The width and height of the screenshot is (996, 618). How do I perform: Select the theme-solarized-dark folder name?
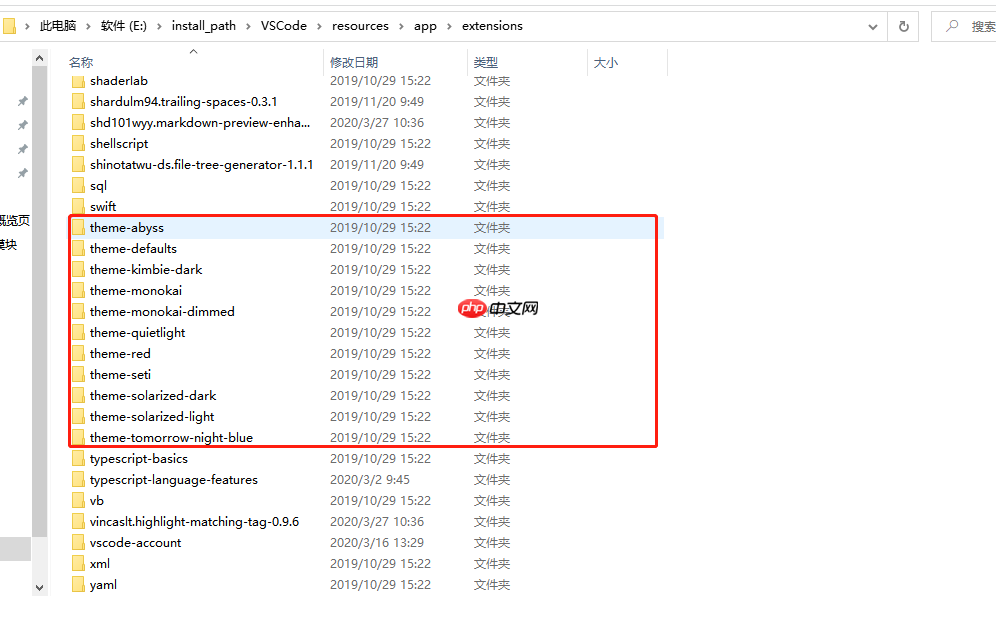point(153,395)
